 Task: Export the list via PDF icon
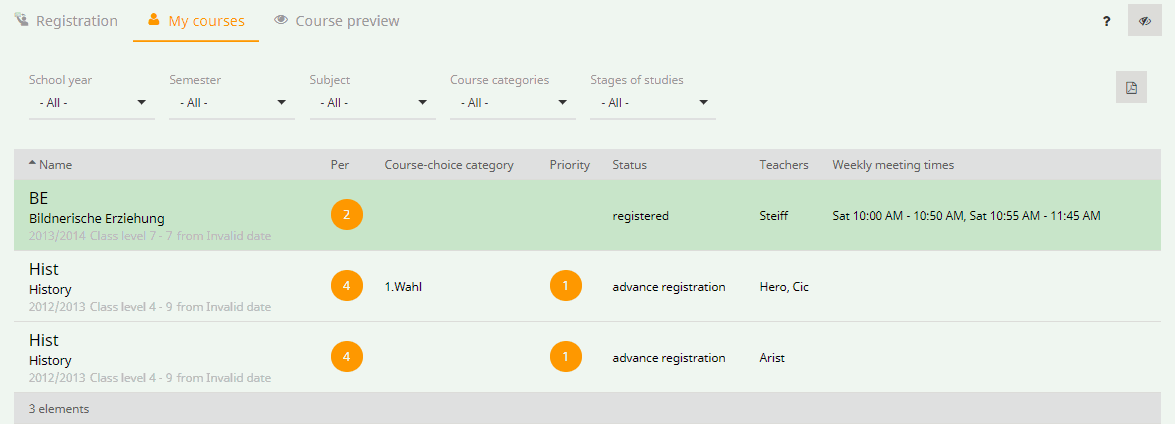click(x=1131, y=88)
